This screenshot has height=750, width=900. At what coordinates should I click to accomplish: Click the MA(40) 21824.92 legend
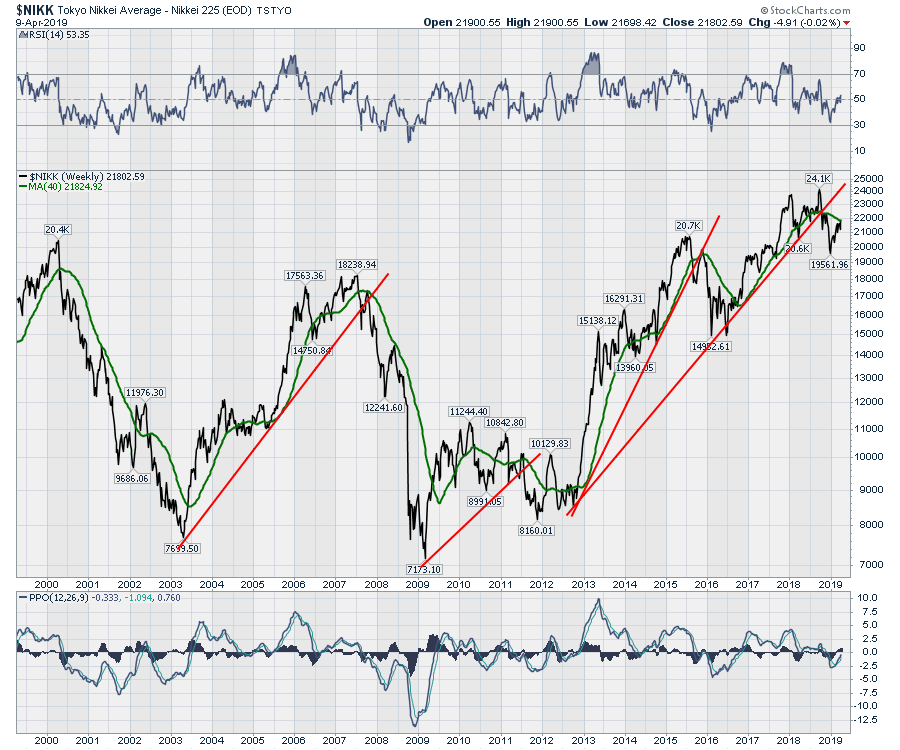click(x=65, y=187)
